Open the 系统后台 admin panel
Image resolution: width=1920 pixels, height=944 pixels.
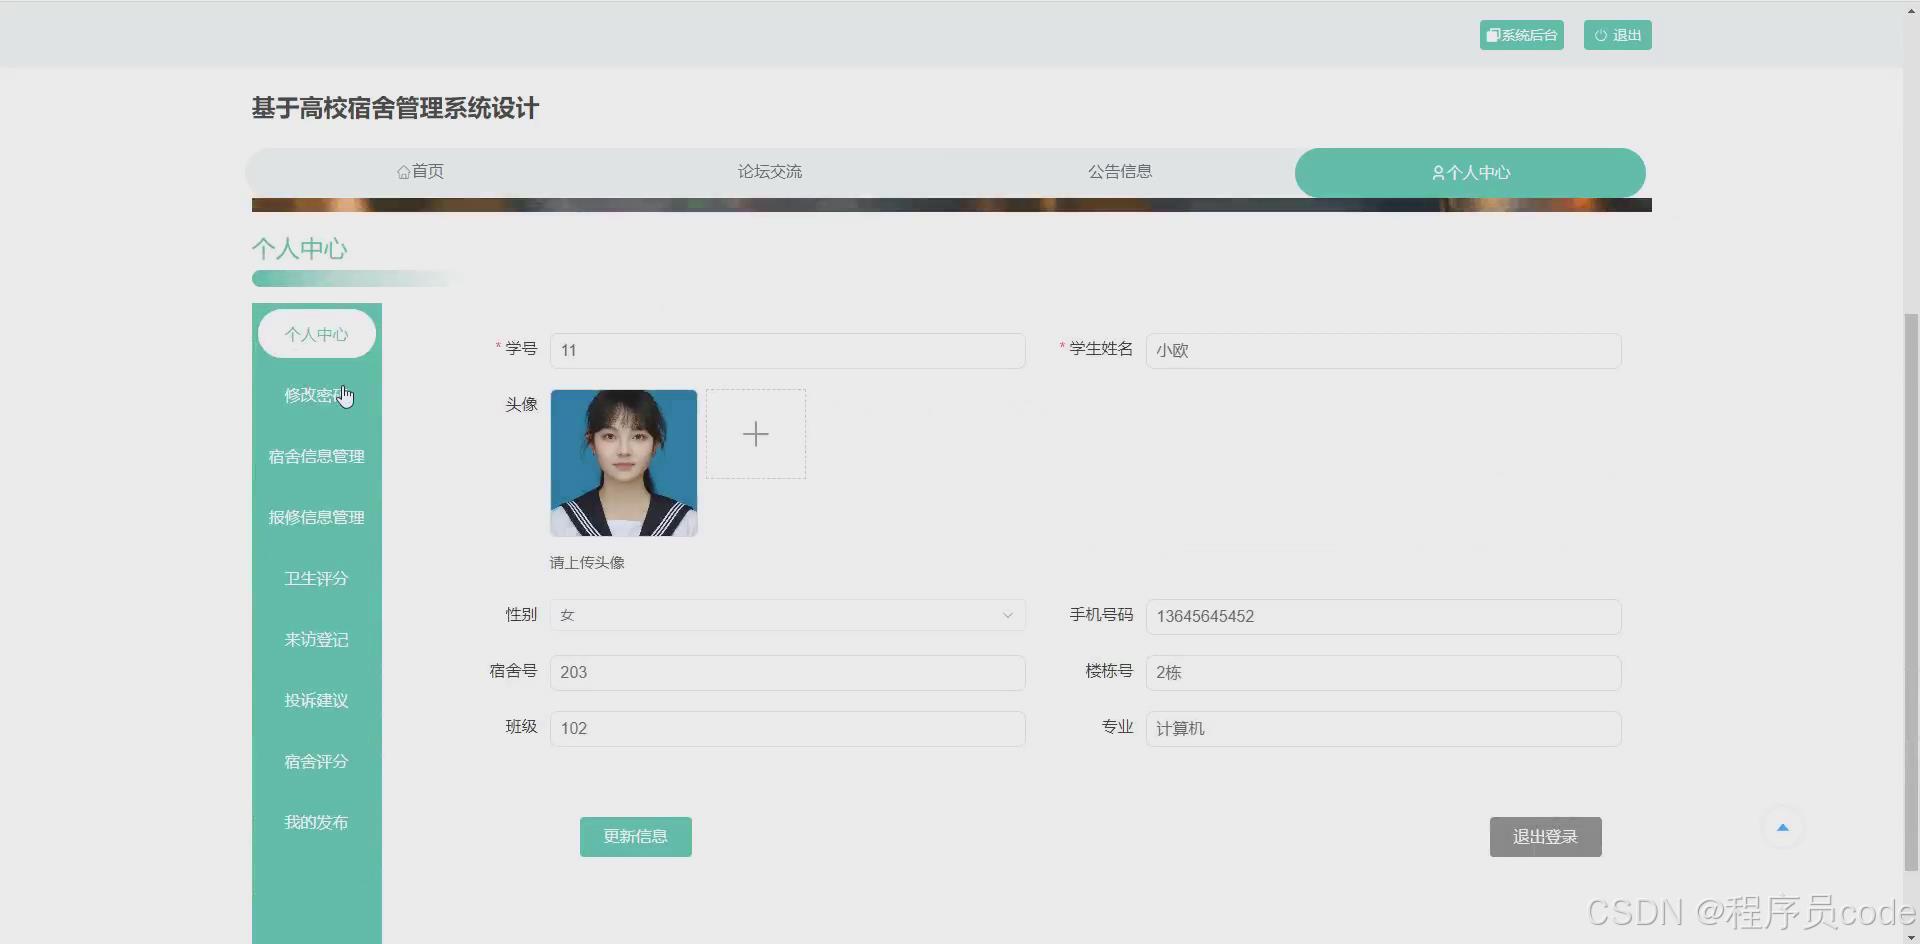point(1521,34)
